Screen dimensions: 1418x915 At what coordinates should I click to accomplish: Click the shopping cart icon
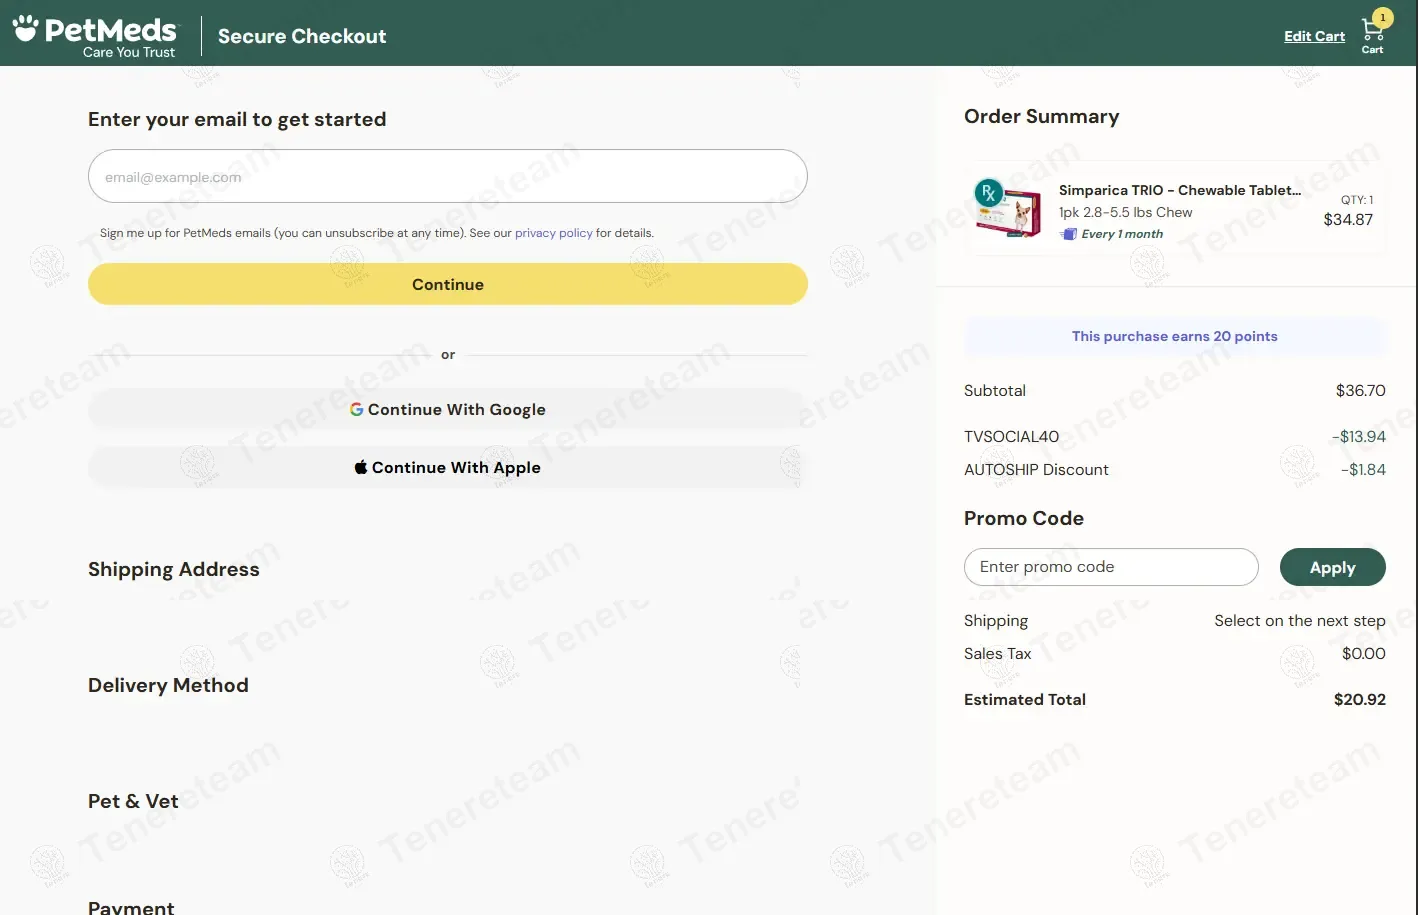(x=1371, y=31)
